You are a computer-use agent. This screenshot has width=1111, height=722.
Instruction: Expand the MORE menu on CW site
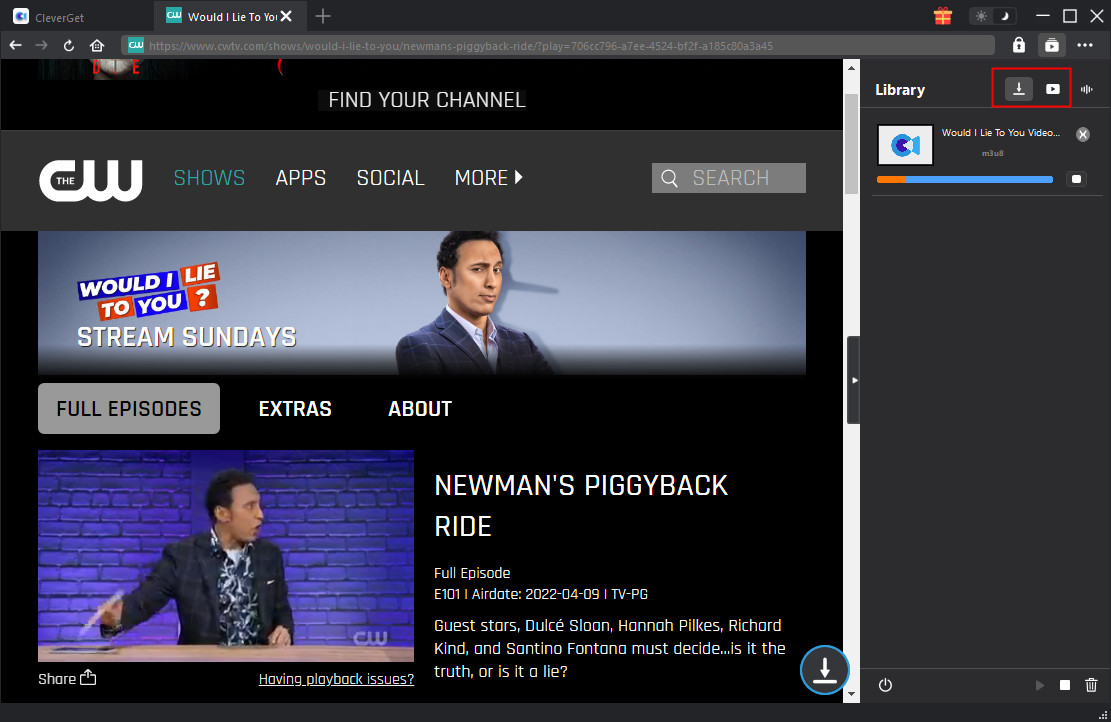click(x=488, y=178)
